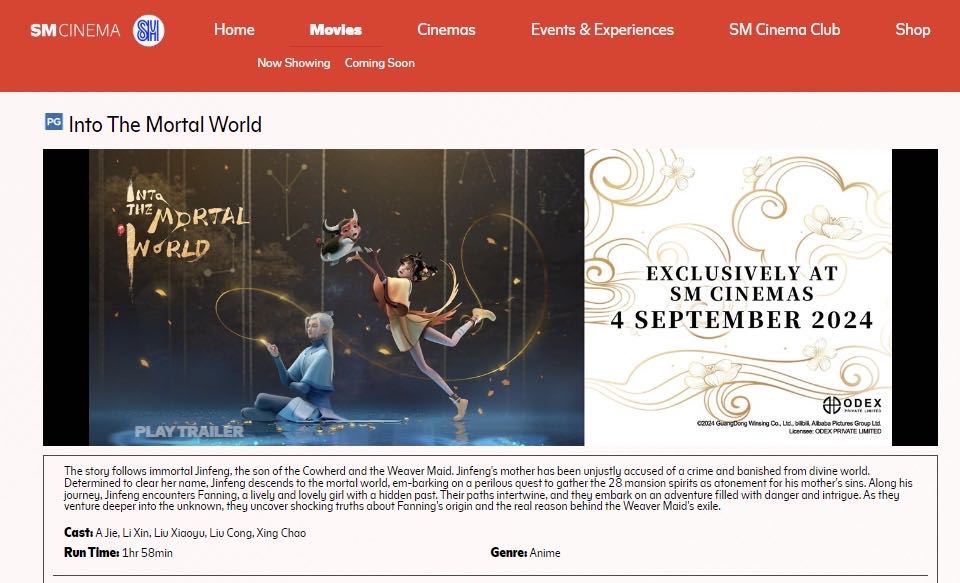Click the SM Cinema logo text
This screenshot has width=960, height=583.
tap(75, 30)
